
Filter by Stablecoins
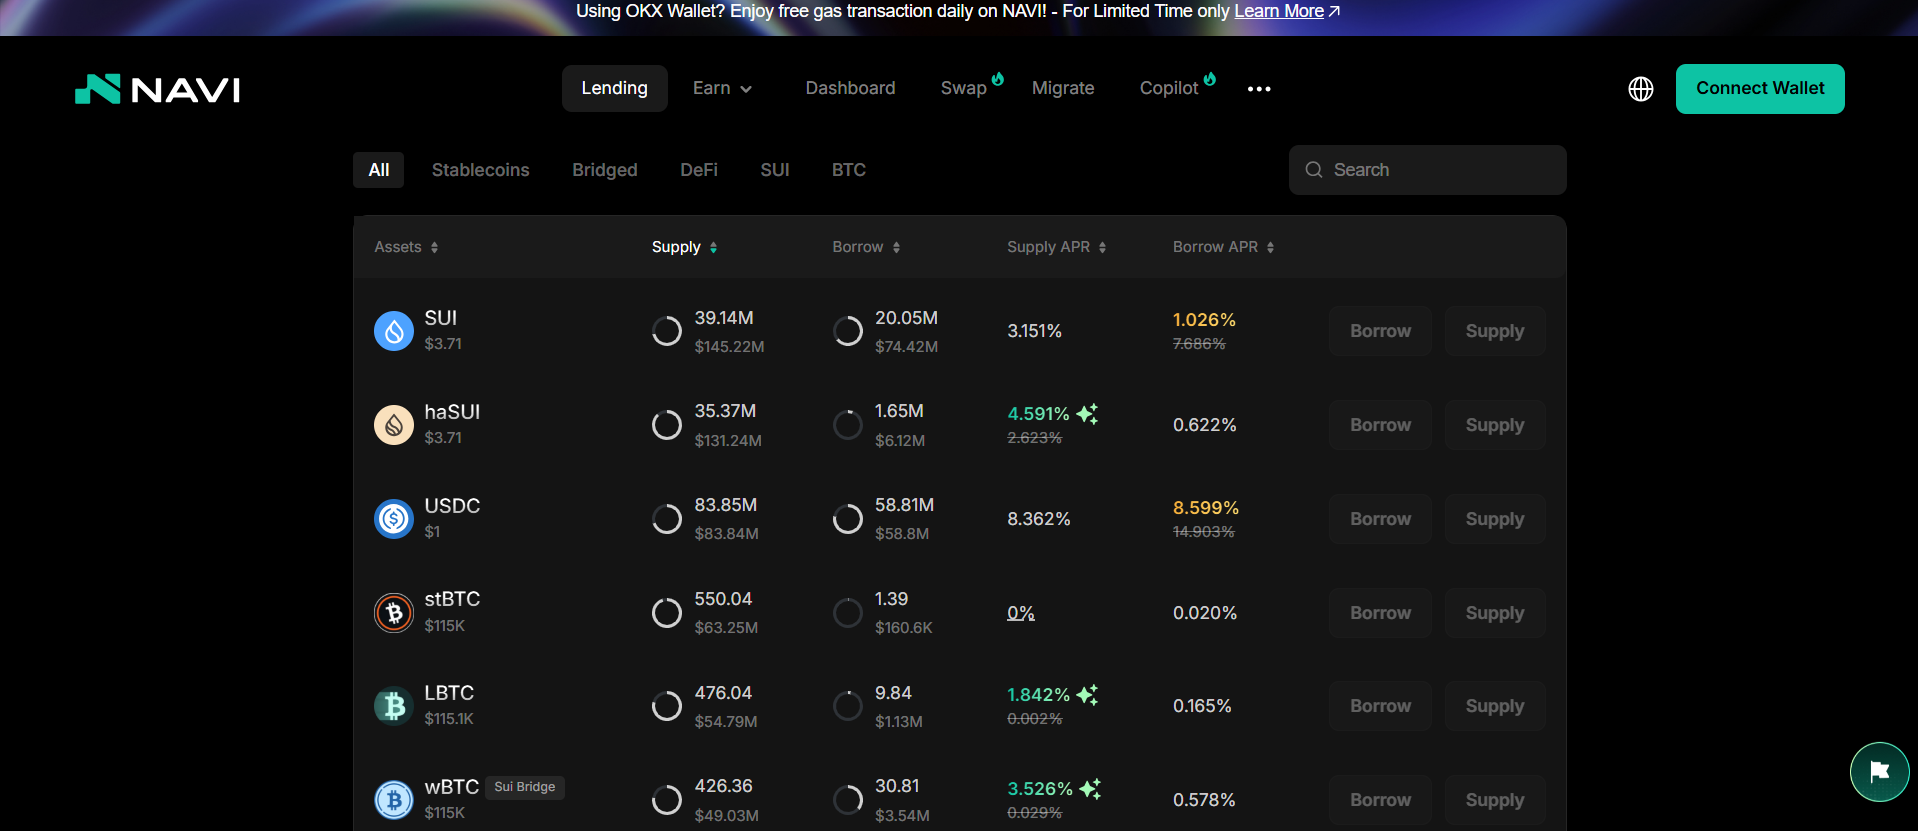[481, 170]
